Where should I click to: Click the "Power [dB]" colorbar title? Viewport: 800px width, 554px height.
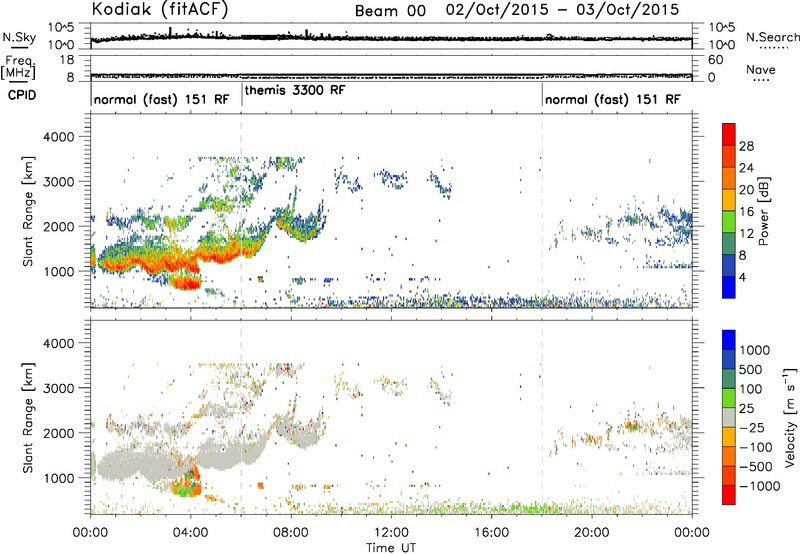(x=764, y=211)
